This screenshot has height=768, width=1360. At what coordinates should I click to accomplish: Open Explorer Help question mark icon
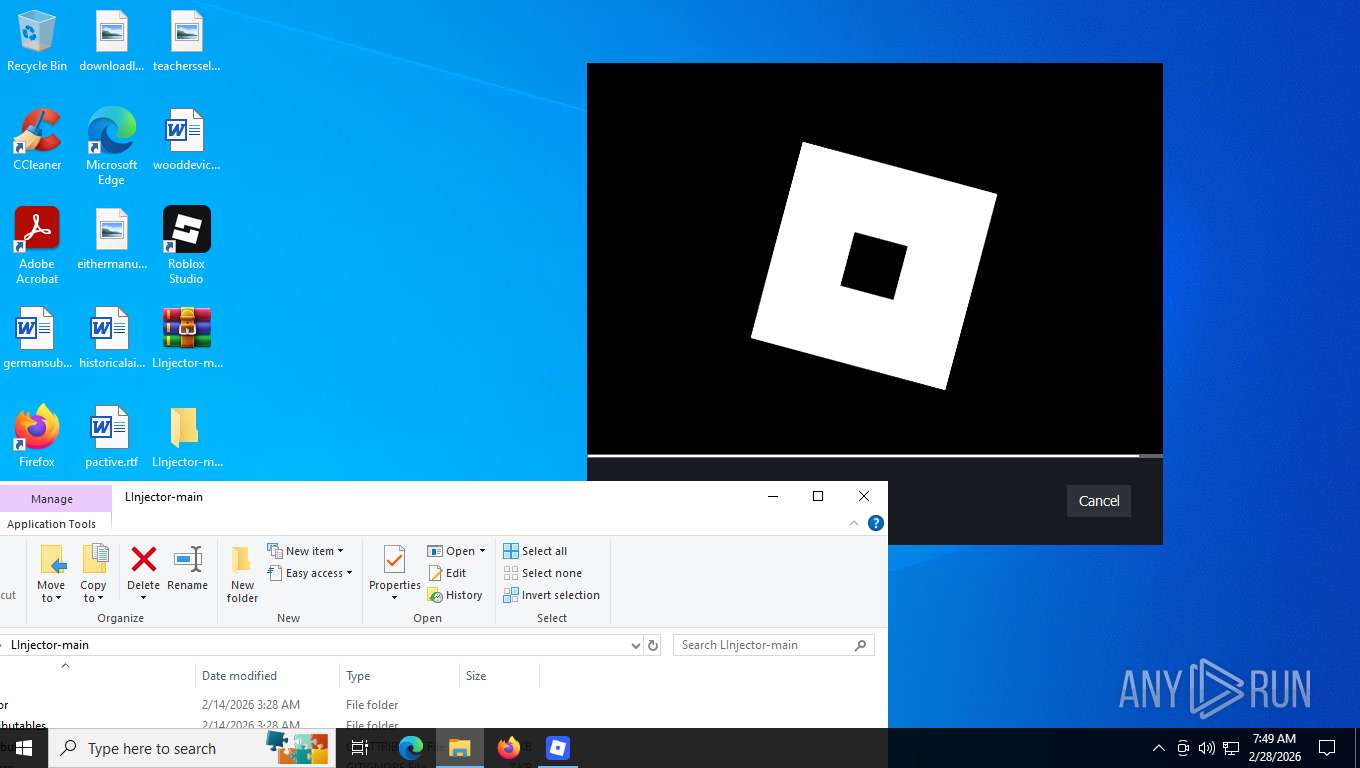click(x=876, y=523)
